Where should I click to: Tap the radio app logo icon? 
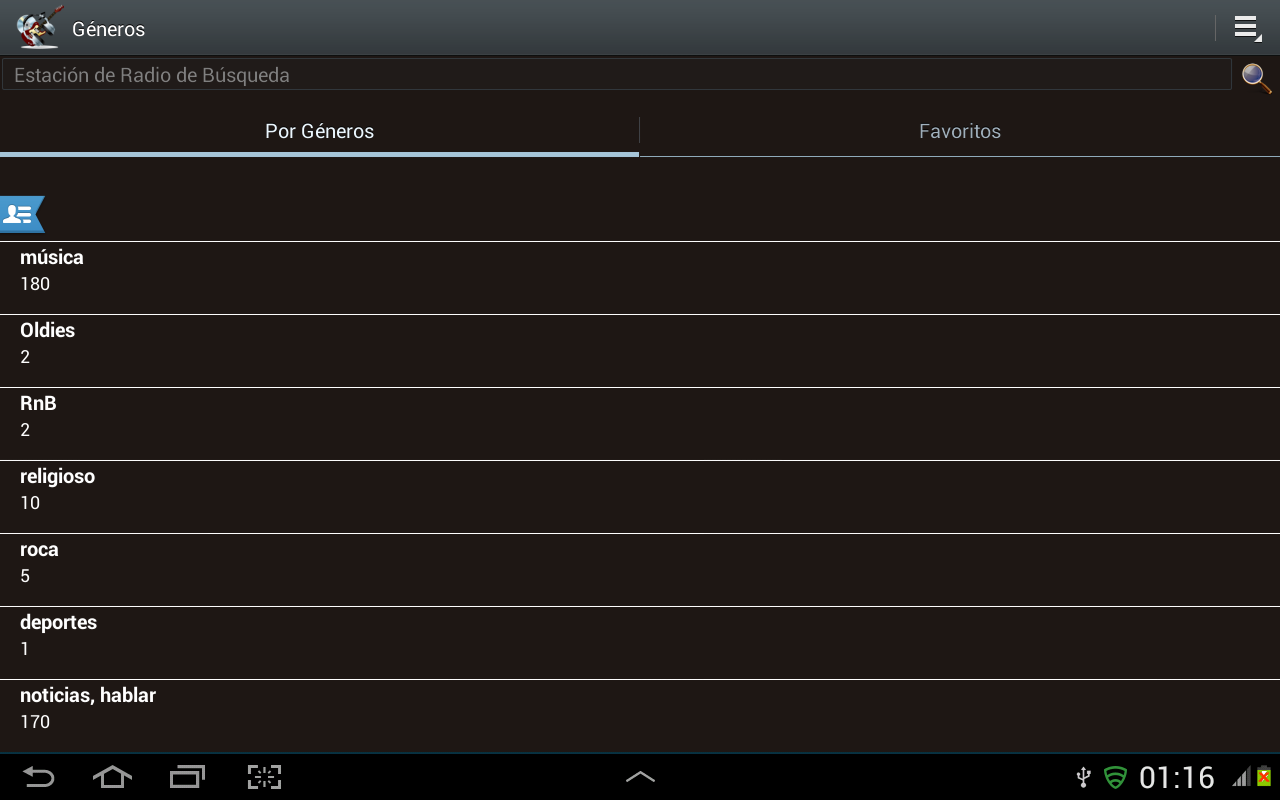[38, 28]
